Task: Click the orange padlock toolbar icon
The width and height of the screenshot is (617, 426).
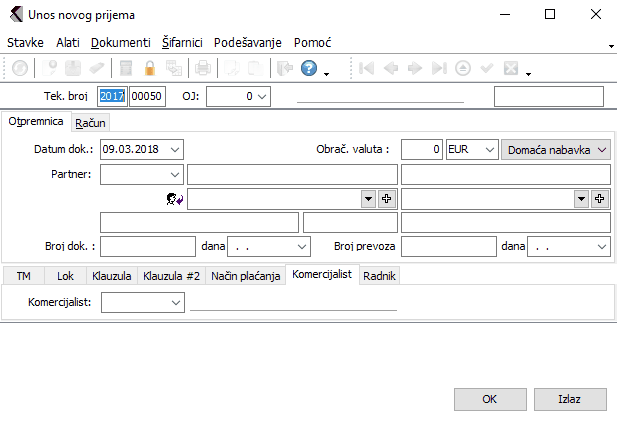Action: point(150,69)
